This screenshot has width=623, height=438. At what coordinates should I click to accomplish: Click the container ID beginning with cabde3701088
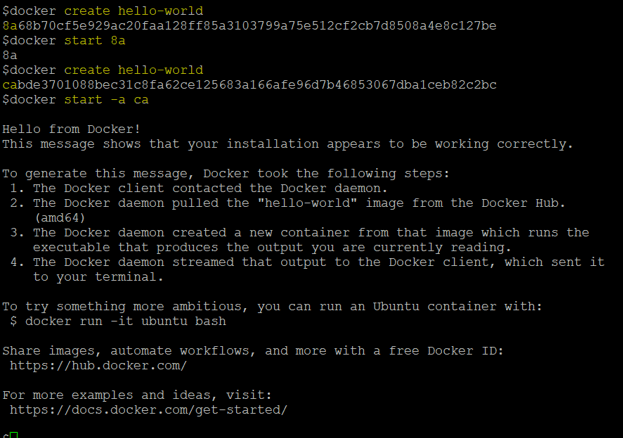[x=249, y=85]
